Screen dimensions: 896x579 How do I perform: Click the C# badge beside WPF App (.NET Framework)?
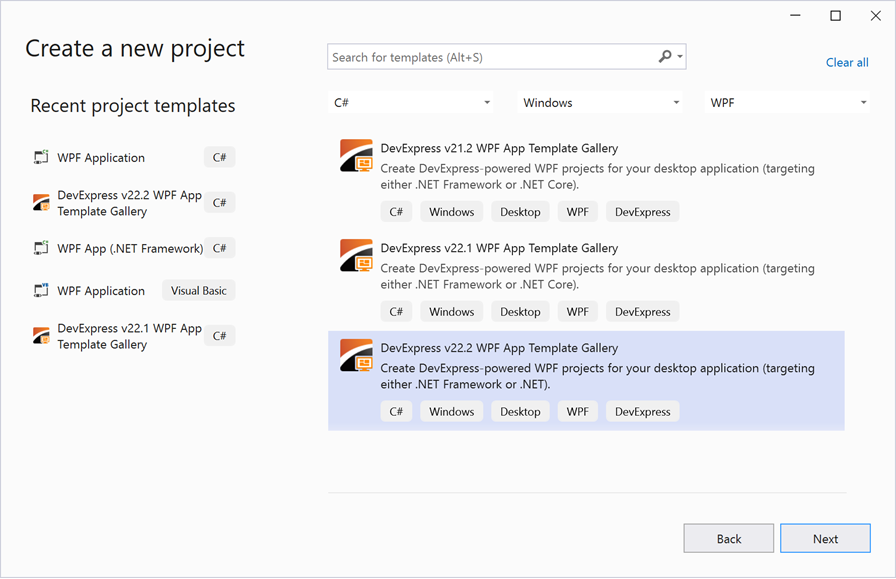(219, 248)
